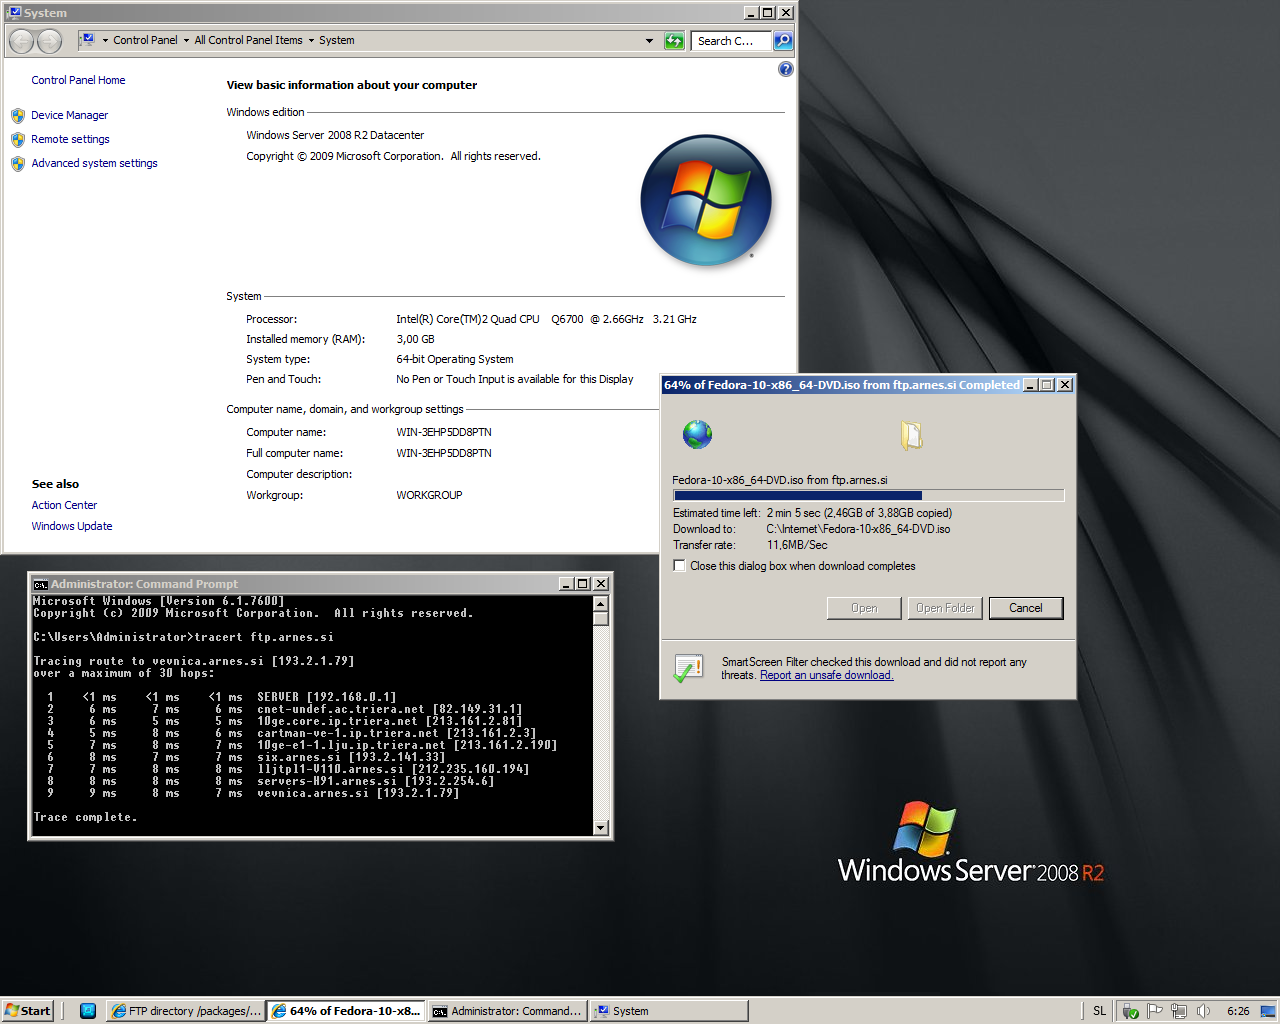Go forward in the System window
This screenshot has height=1024, width=1280.
[50, 41]
